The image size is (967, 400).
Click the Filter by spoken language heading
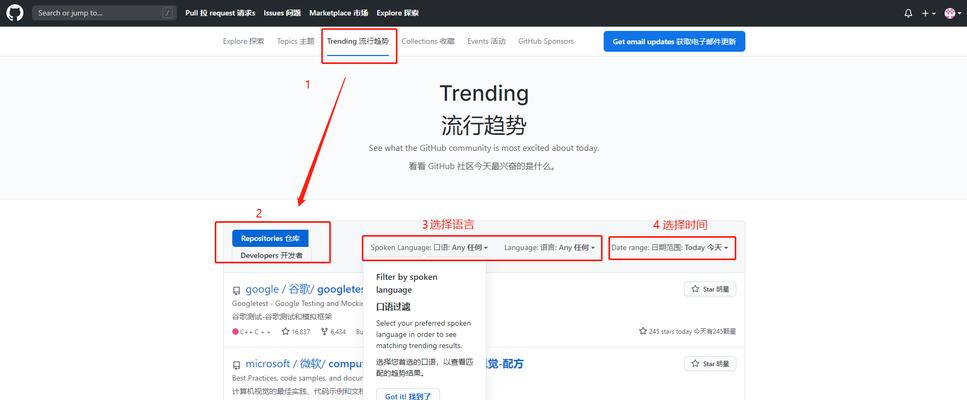pos(407,283)
